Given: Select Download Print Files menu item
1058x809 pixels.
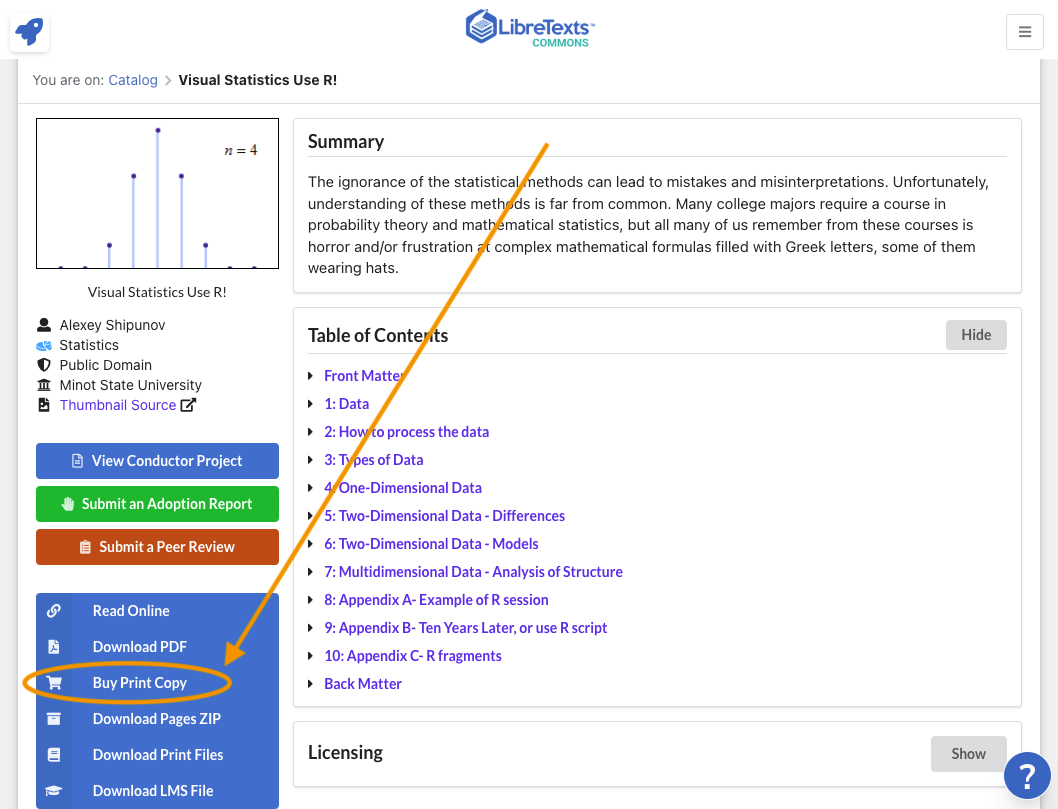Looking at the screenshot, I should pos(157,755).
